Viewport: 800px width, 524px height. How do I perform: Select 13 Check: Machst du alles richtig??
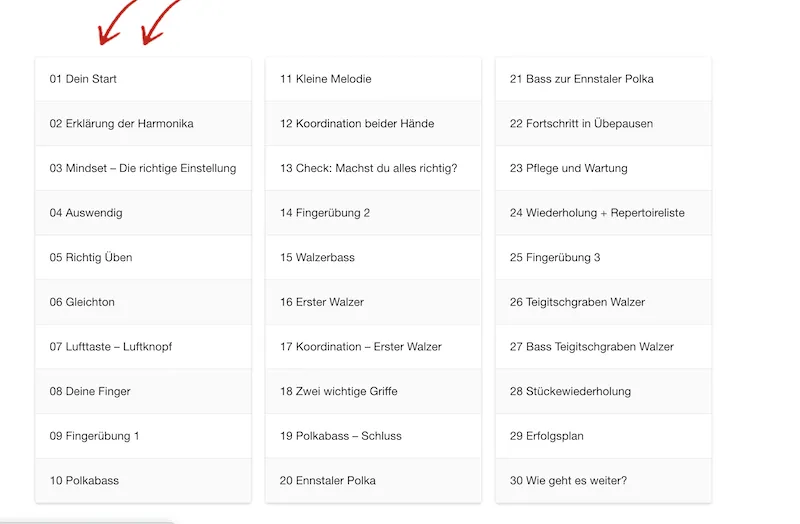pyautogui.click(x=373, y=168)
